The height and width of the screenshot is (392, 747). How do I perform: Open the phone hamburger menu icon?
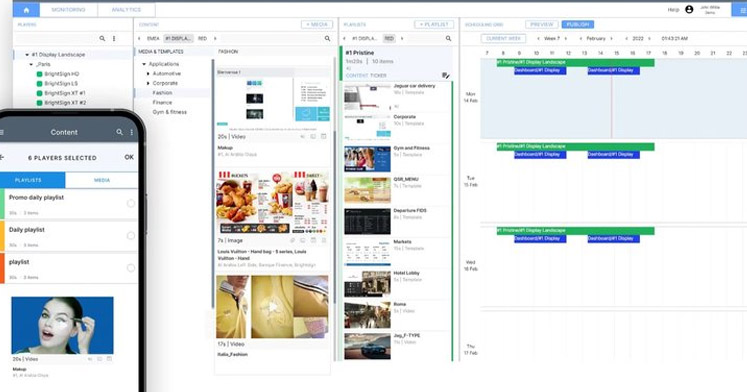[2, 132]
